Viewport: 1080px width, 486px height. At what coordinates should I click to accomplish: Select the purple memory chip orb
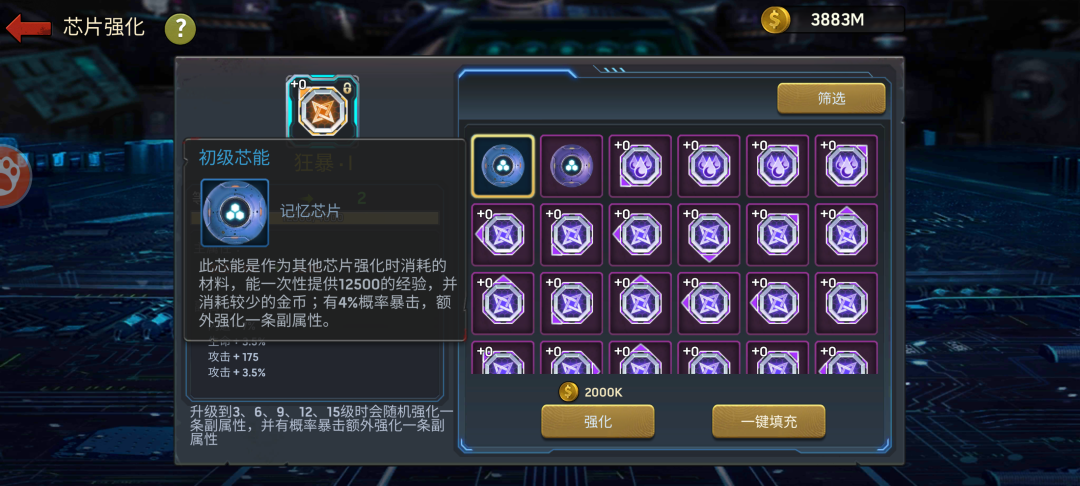[x=572, y=166]
